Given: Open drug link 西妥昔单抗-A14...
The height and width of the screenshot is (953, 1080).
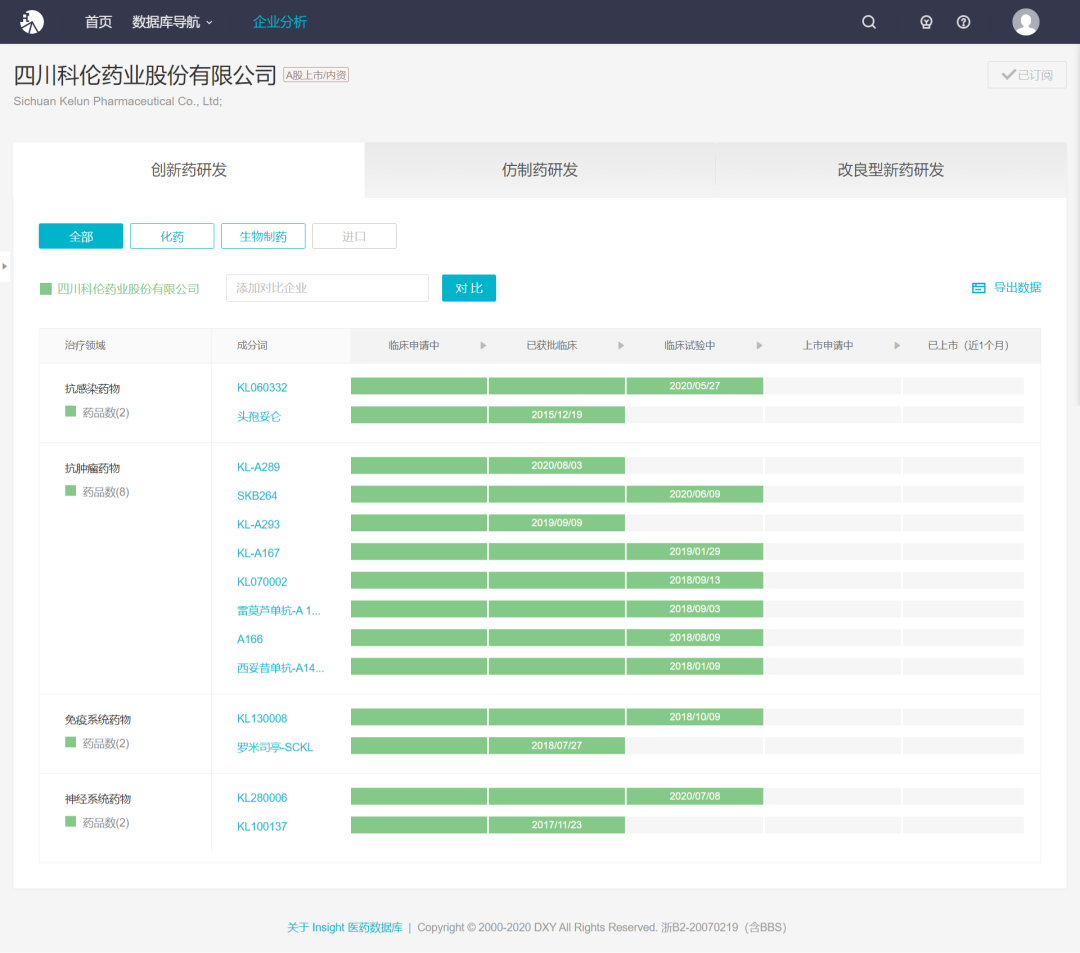Looking at the screenshot, I should (280, 668).
